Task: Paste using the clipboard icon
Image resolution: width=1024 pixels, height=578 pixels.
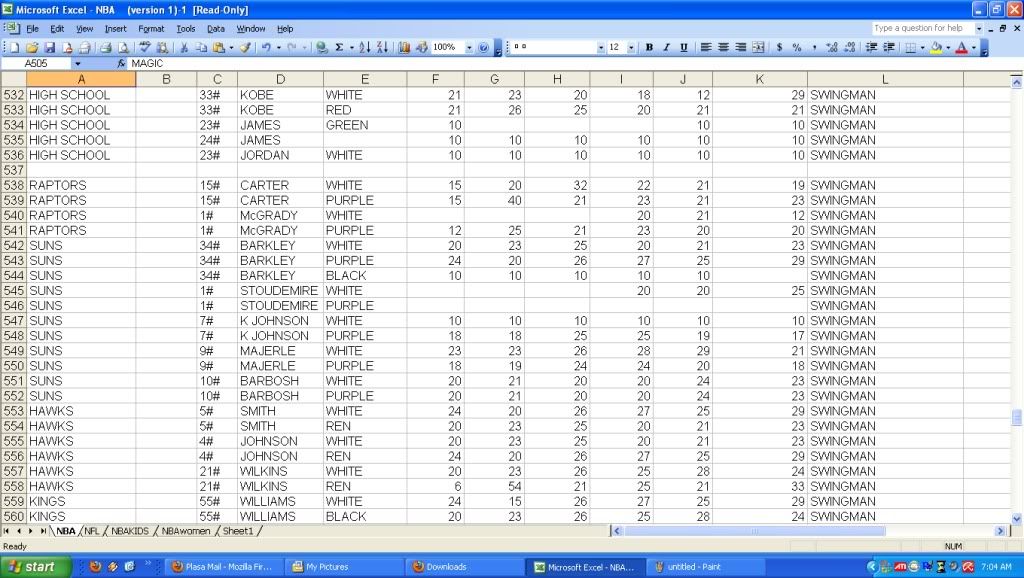Action: (219, 48)
